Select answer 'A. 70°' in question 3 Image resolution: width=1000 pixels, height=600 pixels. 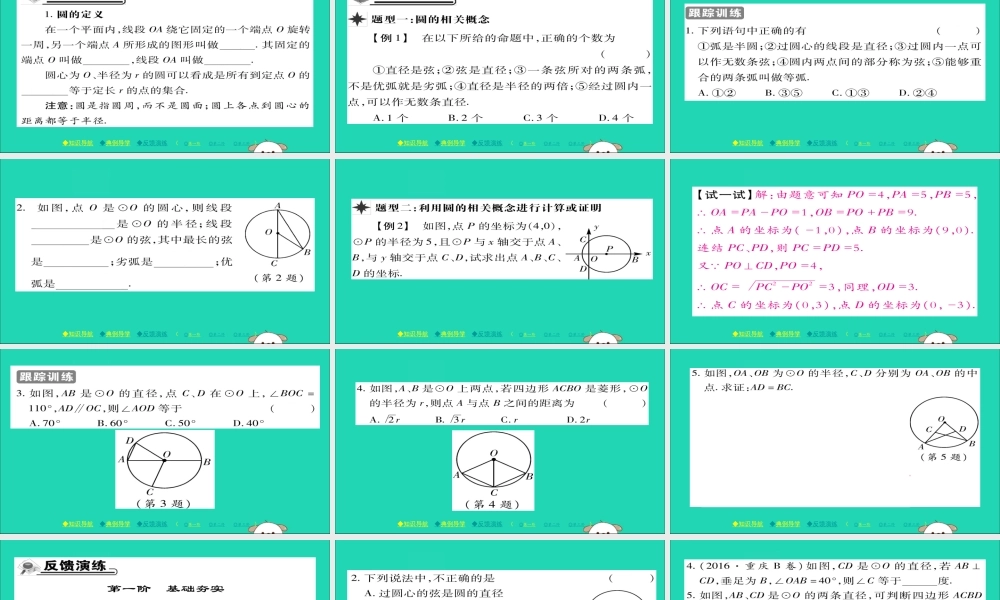[x=45, y=423]
